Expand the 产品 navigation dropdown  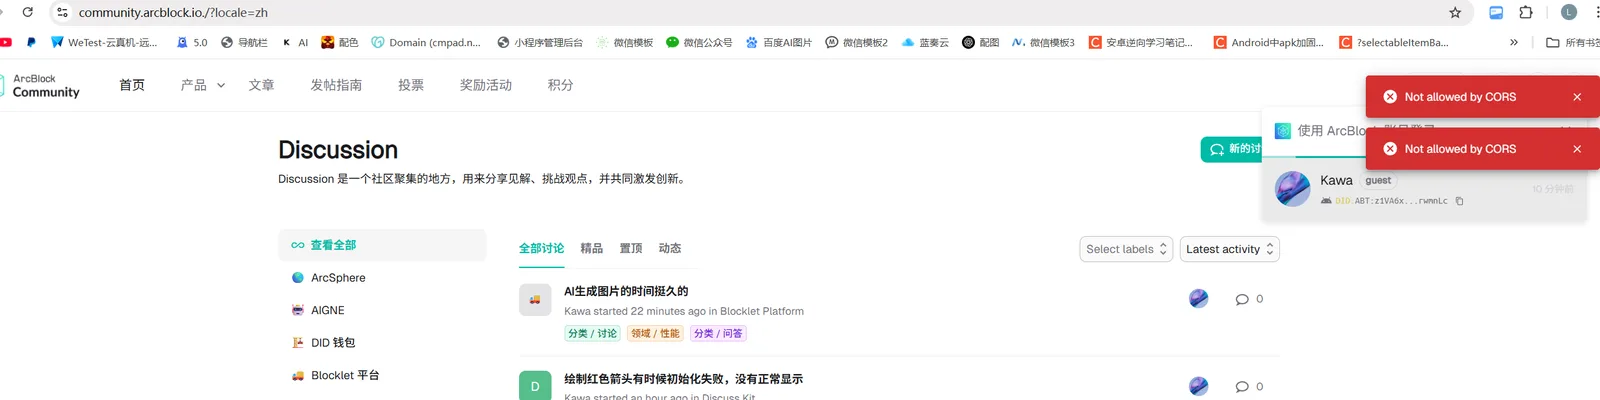203,85
